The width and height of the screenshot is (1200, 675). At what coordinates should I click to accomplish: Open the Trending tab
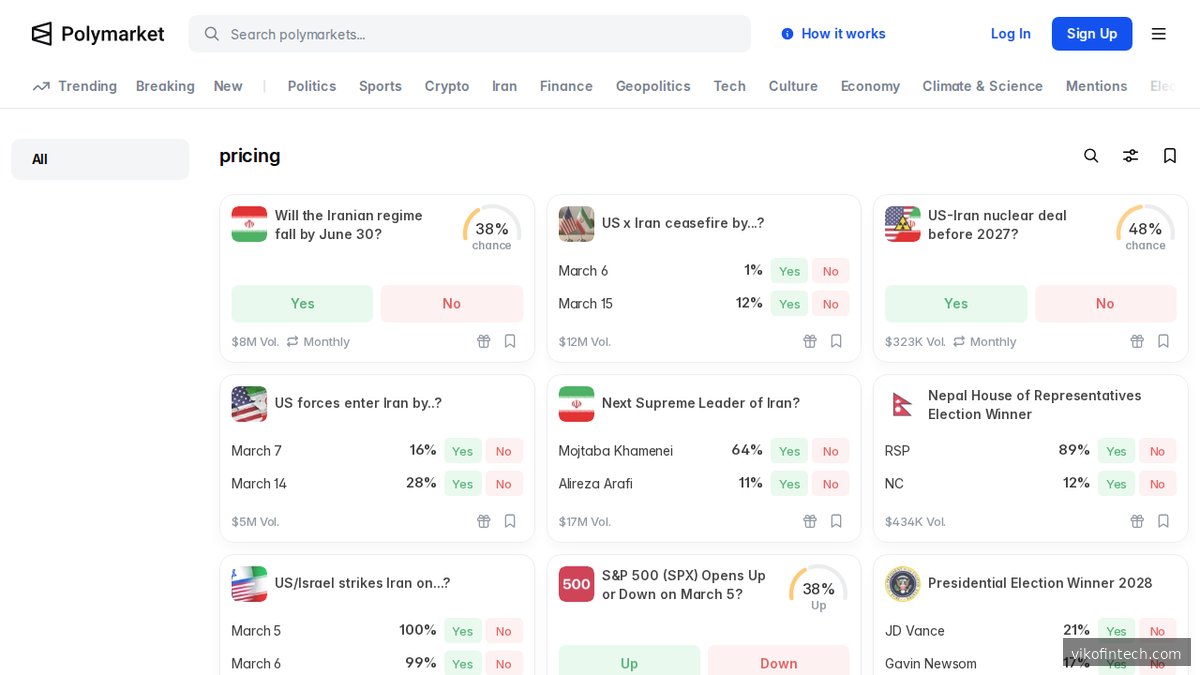point(75,86)
